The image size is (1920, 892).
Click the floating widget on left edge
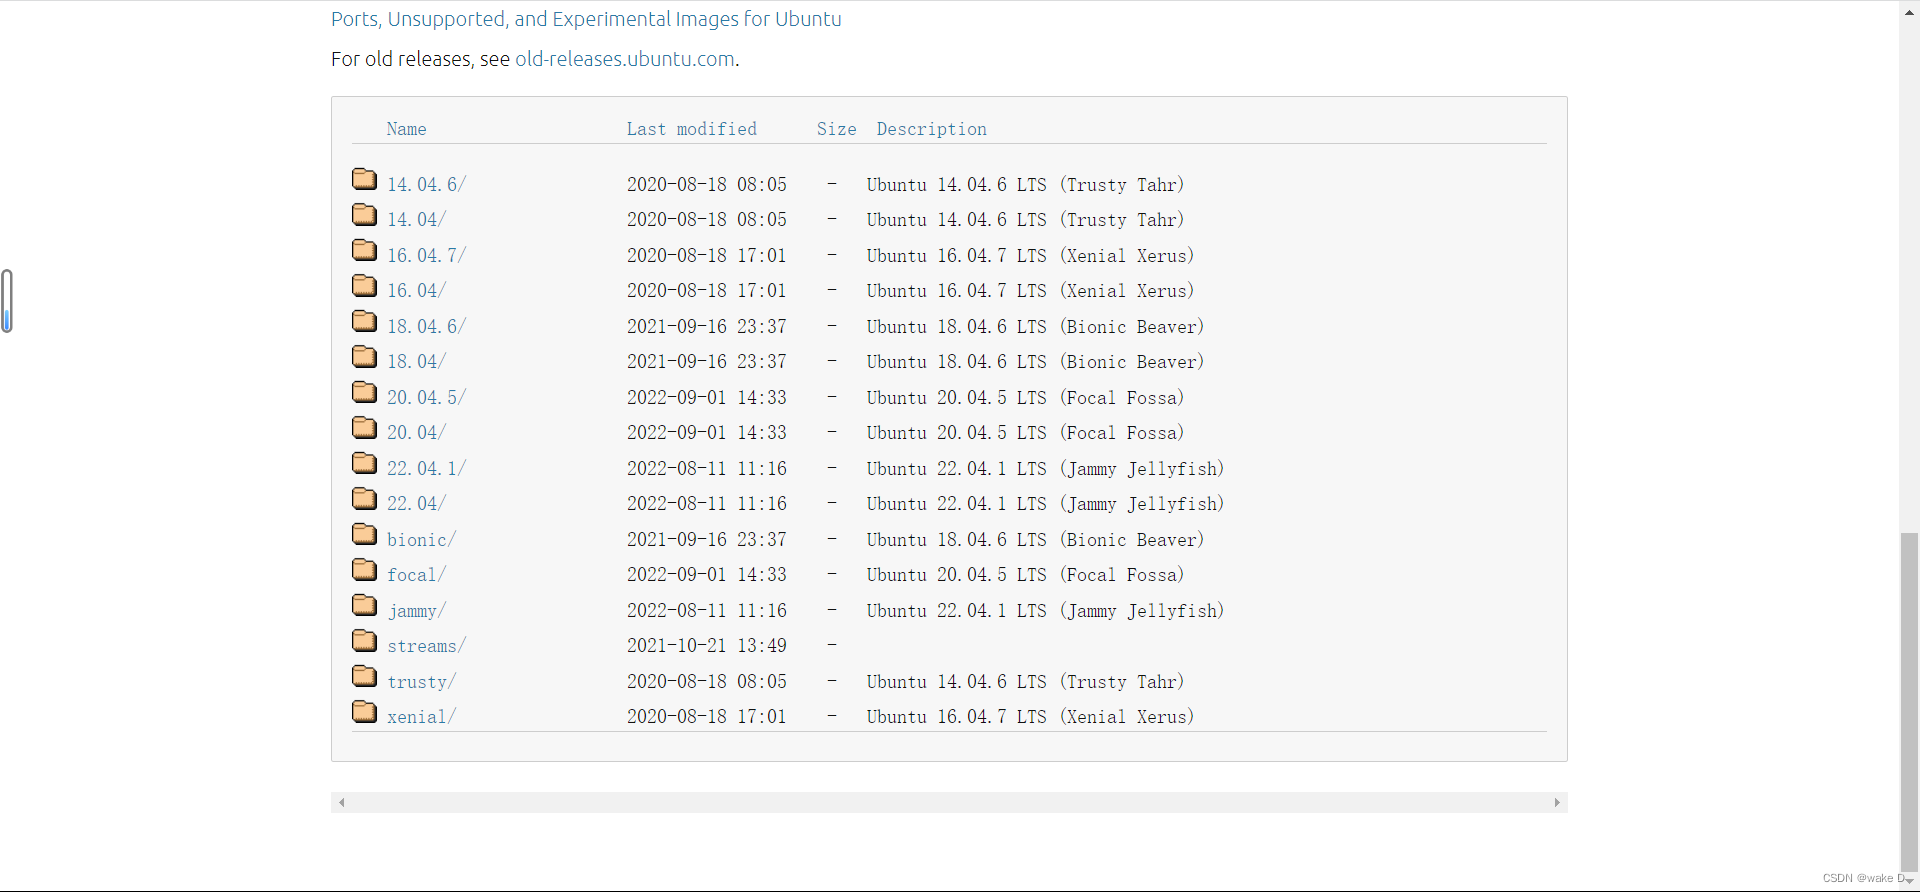(x=7, y=301)
